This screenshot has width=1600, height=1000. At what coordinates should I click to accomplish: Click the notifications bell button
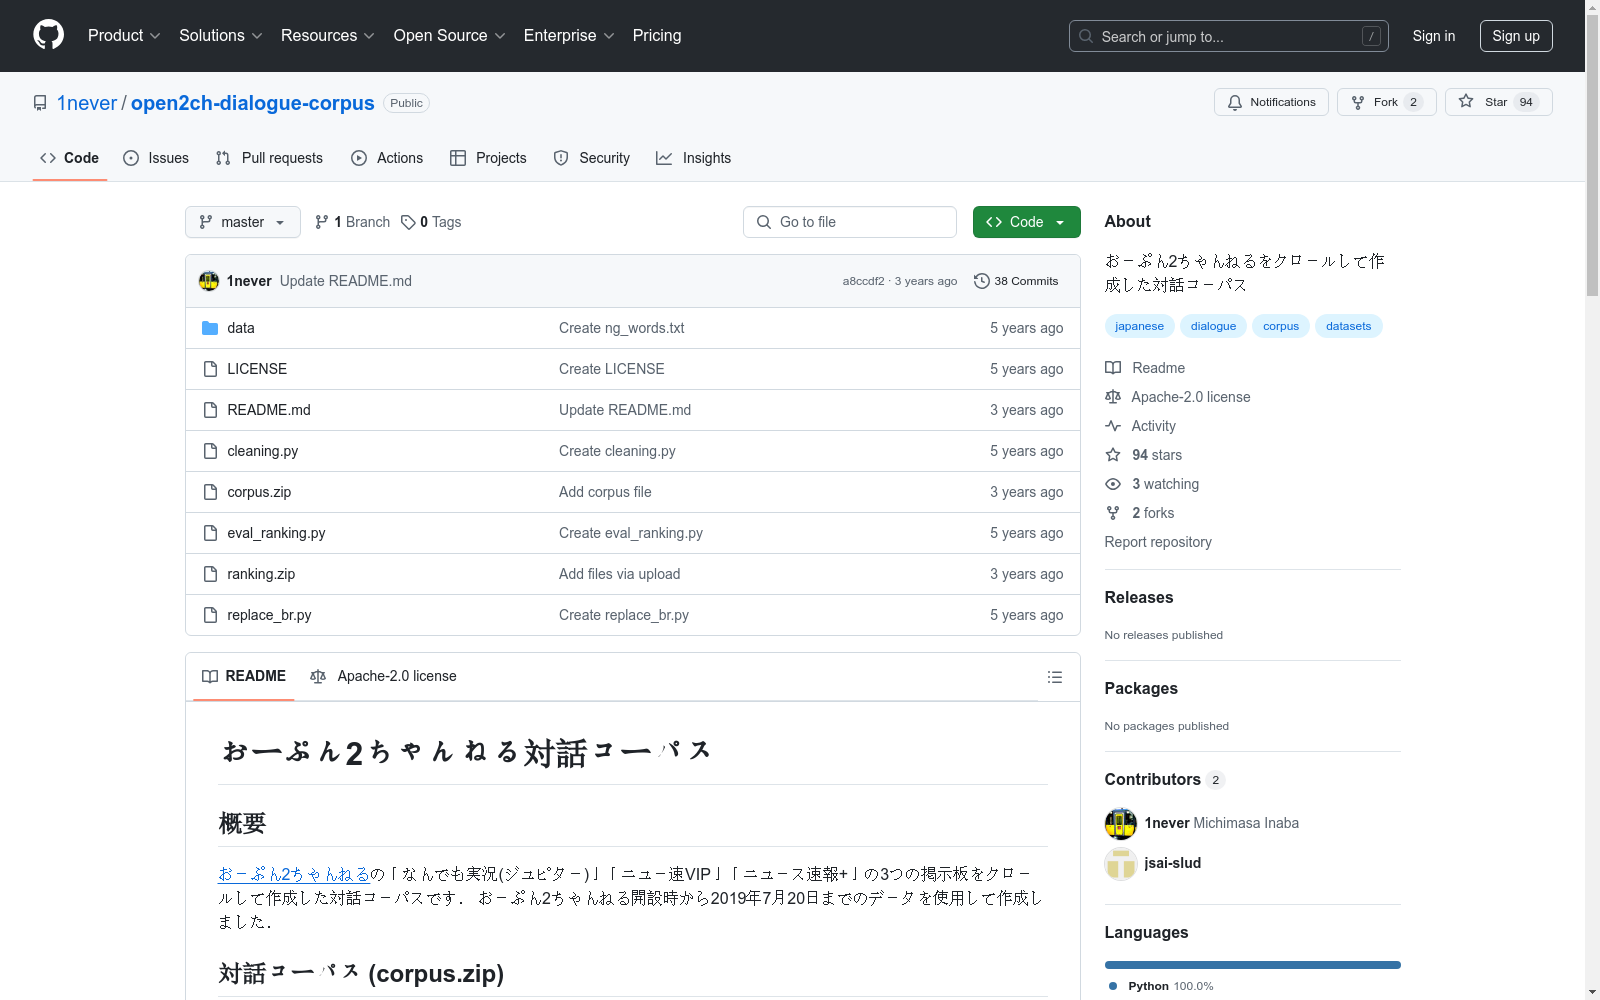pos(1271,102)
